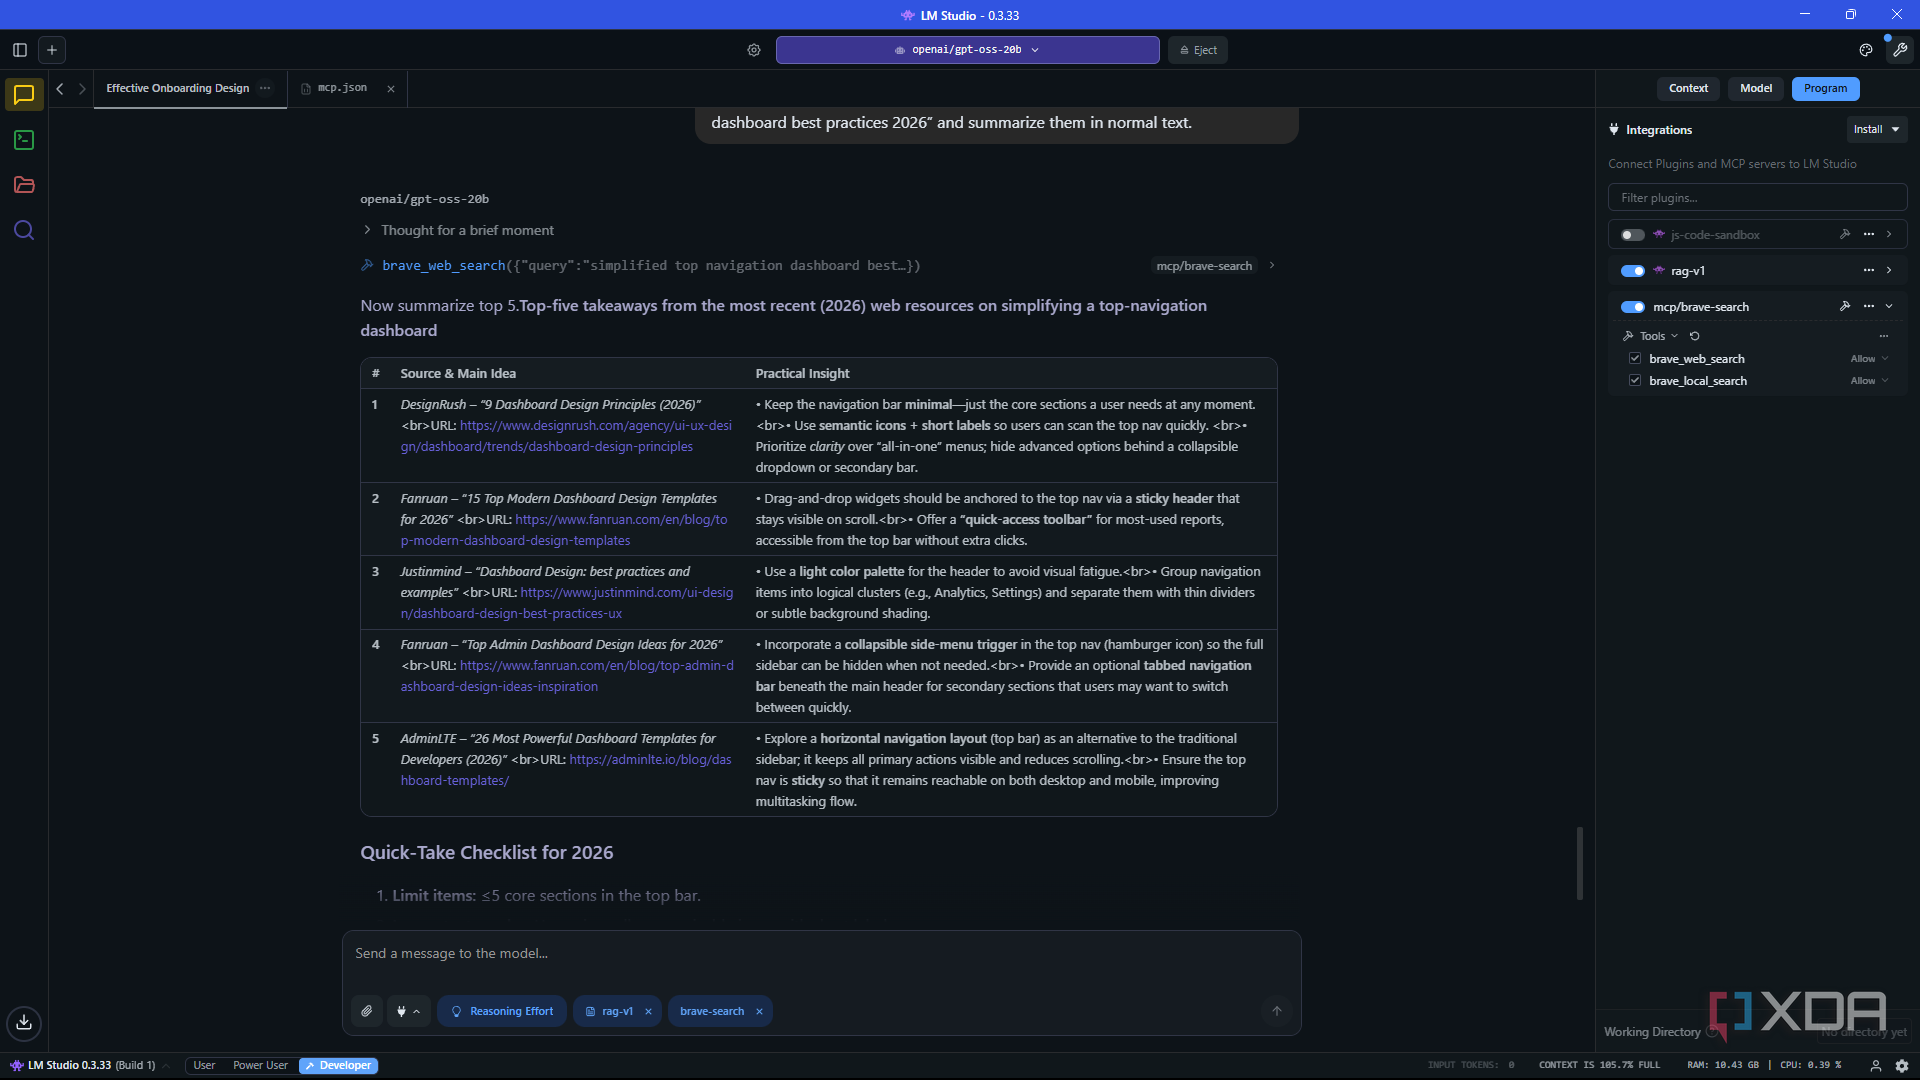1920x1080 pixels.
Task: Toggle the left sidebar panel icon
Action: (x=19, y=50)
